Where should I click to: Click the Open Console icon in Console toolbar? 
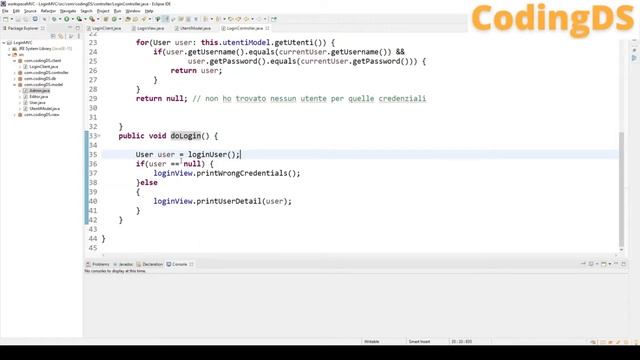click(x=604, y=264)
